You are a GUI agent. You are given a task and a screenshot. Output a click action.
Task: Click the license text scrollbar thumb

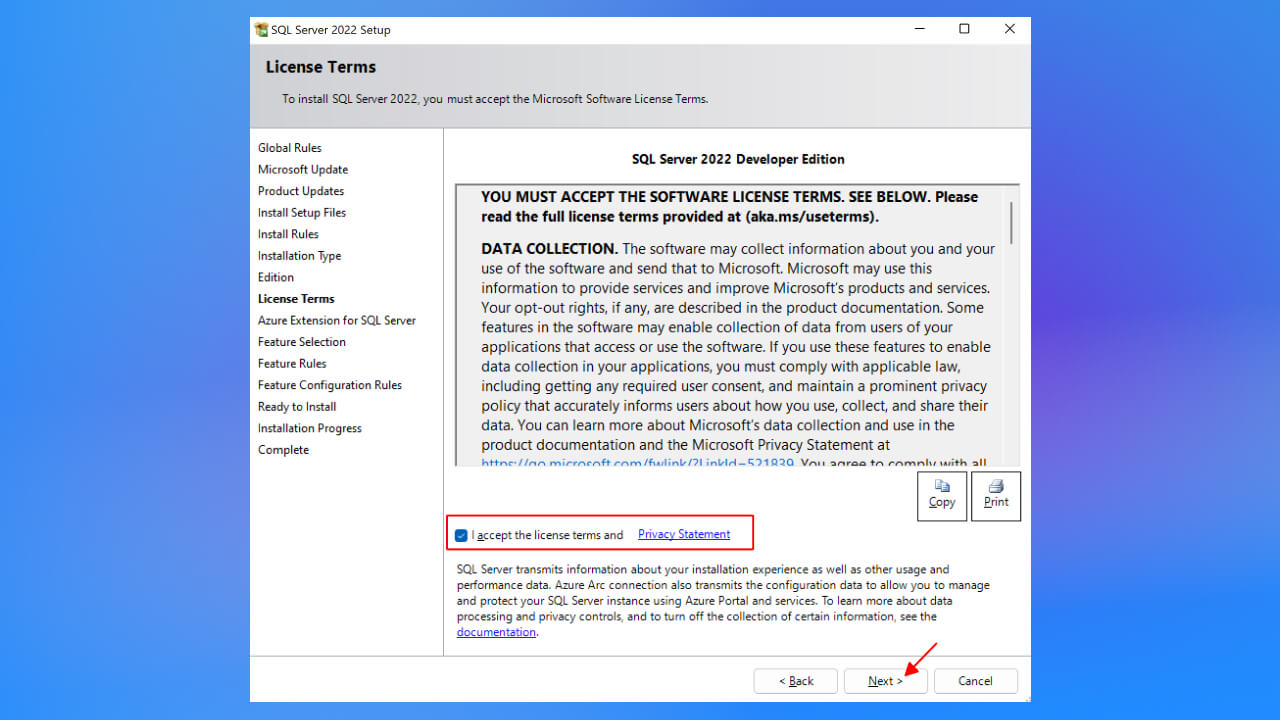tap(1011, 222)
